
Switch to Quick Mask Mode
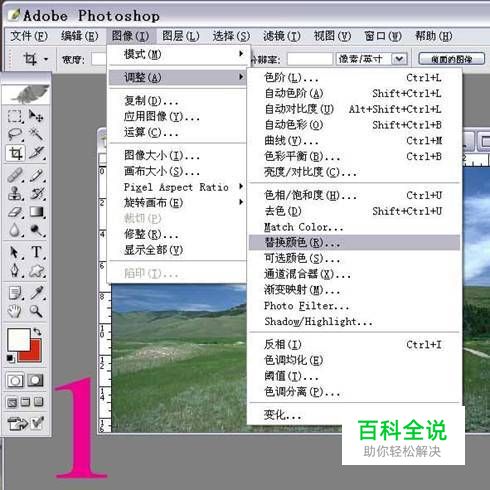point(35,380)
